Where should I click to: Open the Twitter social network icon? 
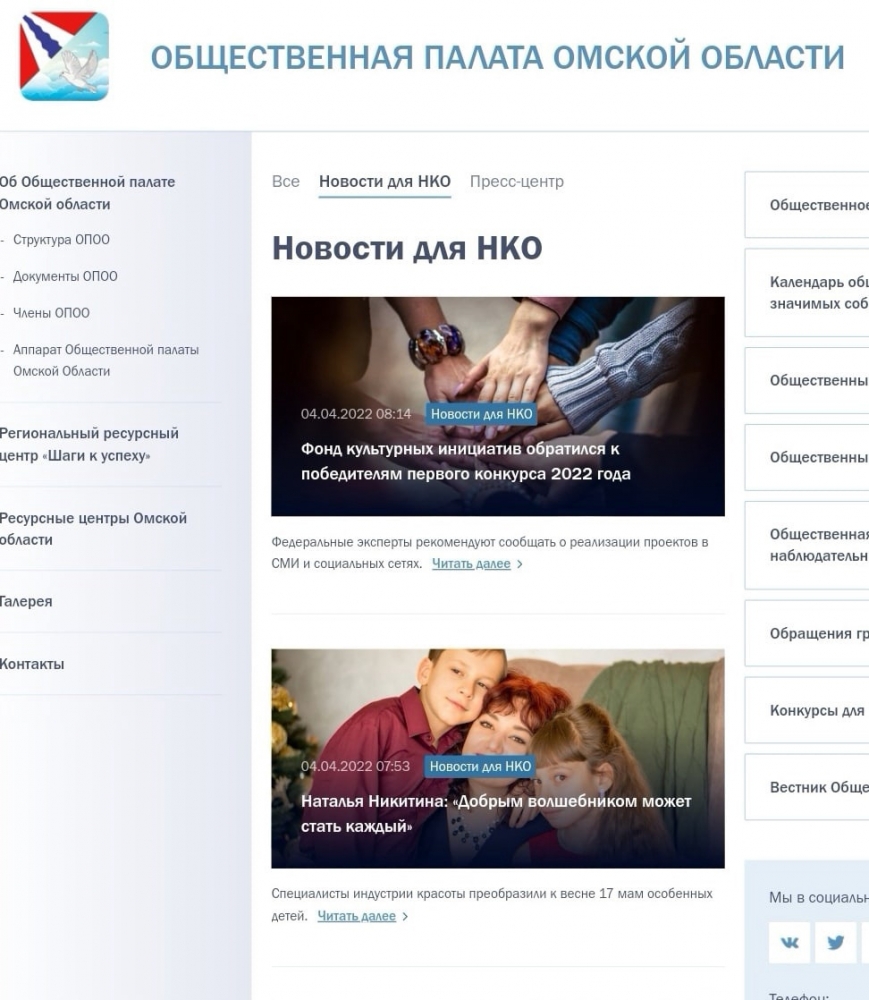pyautogui.click(x=835, y=942)
